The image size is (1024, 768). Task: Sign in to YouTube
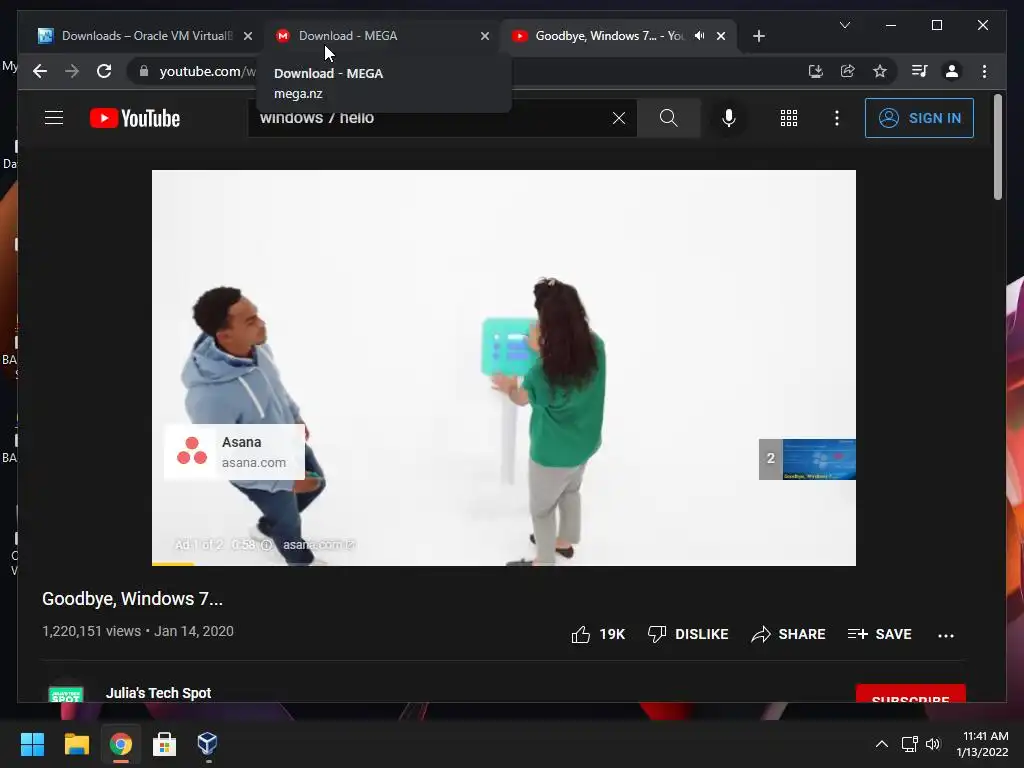[x=920, y=118]
